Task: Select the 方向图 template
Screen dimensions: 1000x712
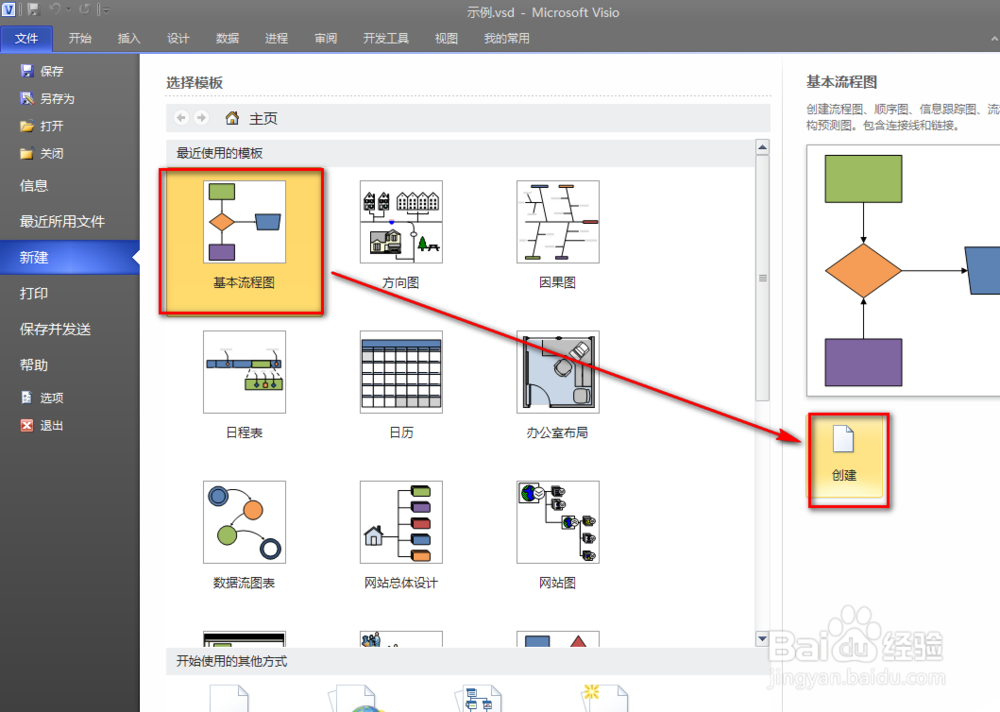Action: [401, 235]
